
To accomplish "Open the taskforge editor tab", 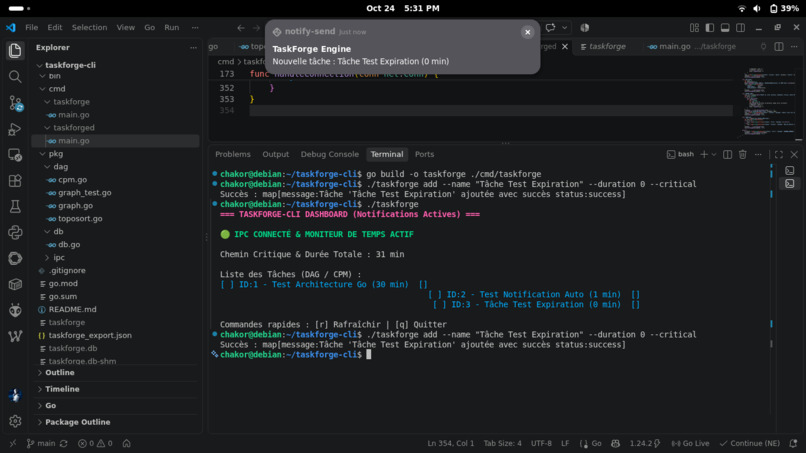I will [x=607, y=46].
